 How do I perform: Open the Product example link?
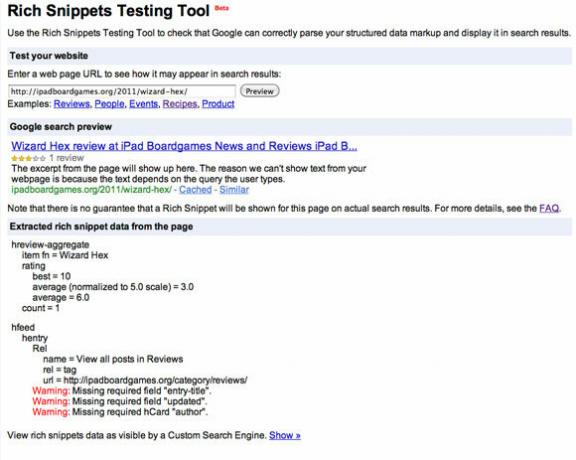click(x=218, y=104)
